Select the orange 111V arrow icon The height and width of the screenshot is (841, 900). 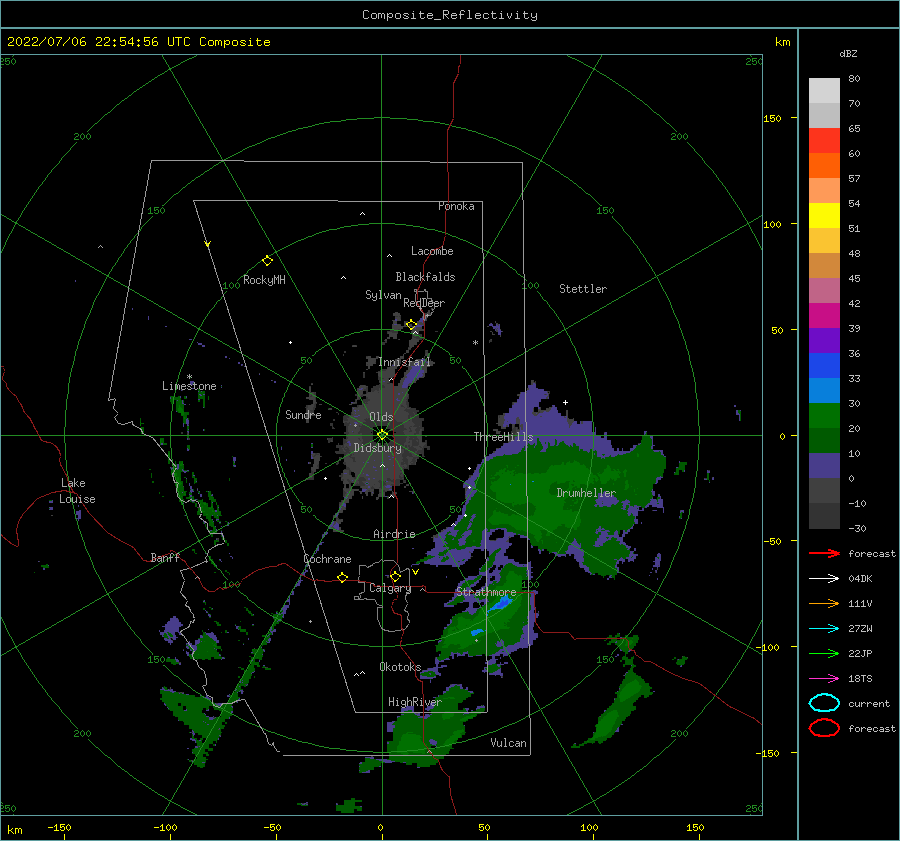(x=824, y=603)
